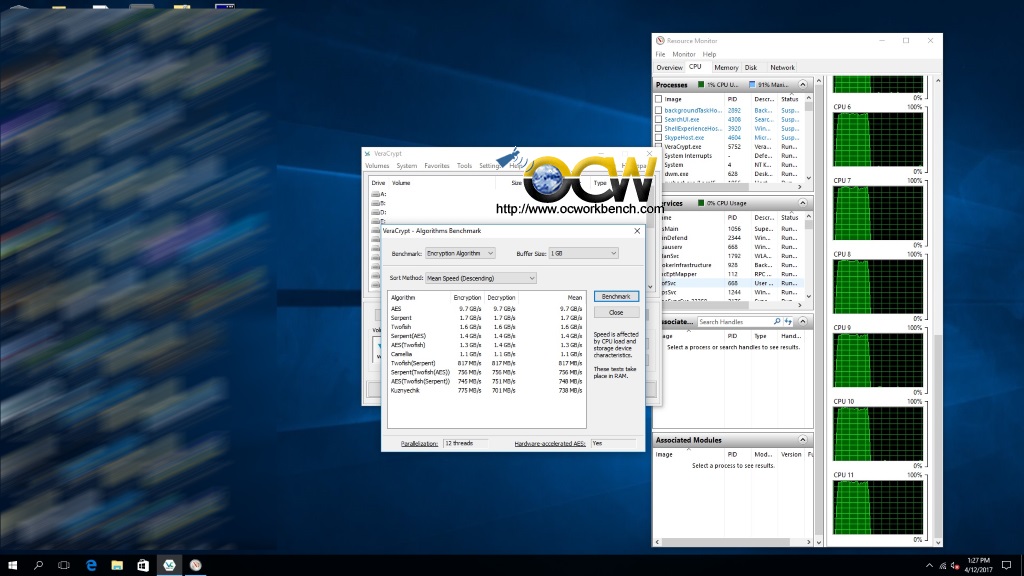Click the Mean column header
1024x576 pixels.
click(x=575, y=298)
